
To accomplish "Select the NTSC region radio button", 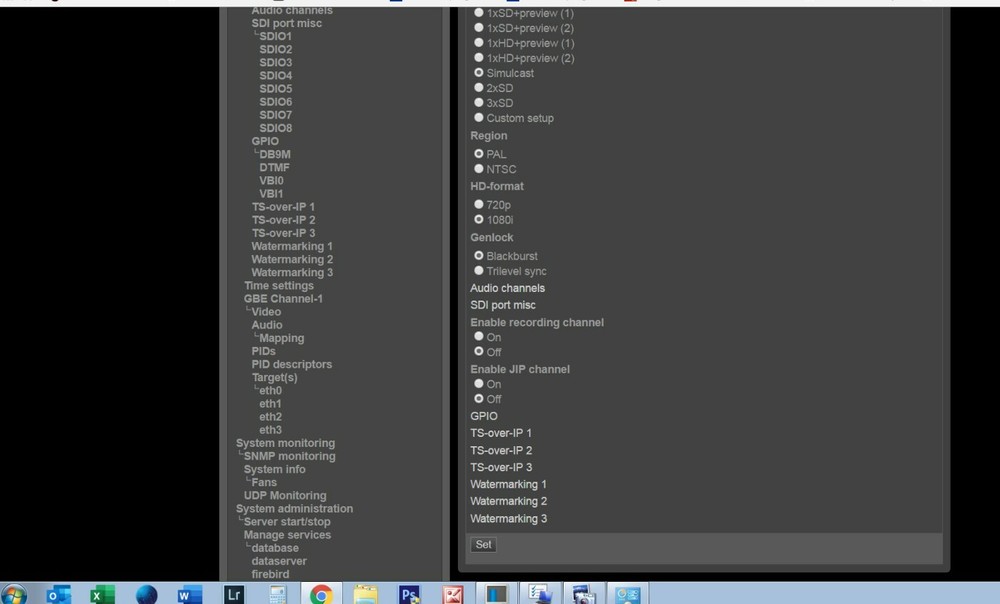I will [x=479, y=168].
